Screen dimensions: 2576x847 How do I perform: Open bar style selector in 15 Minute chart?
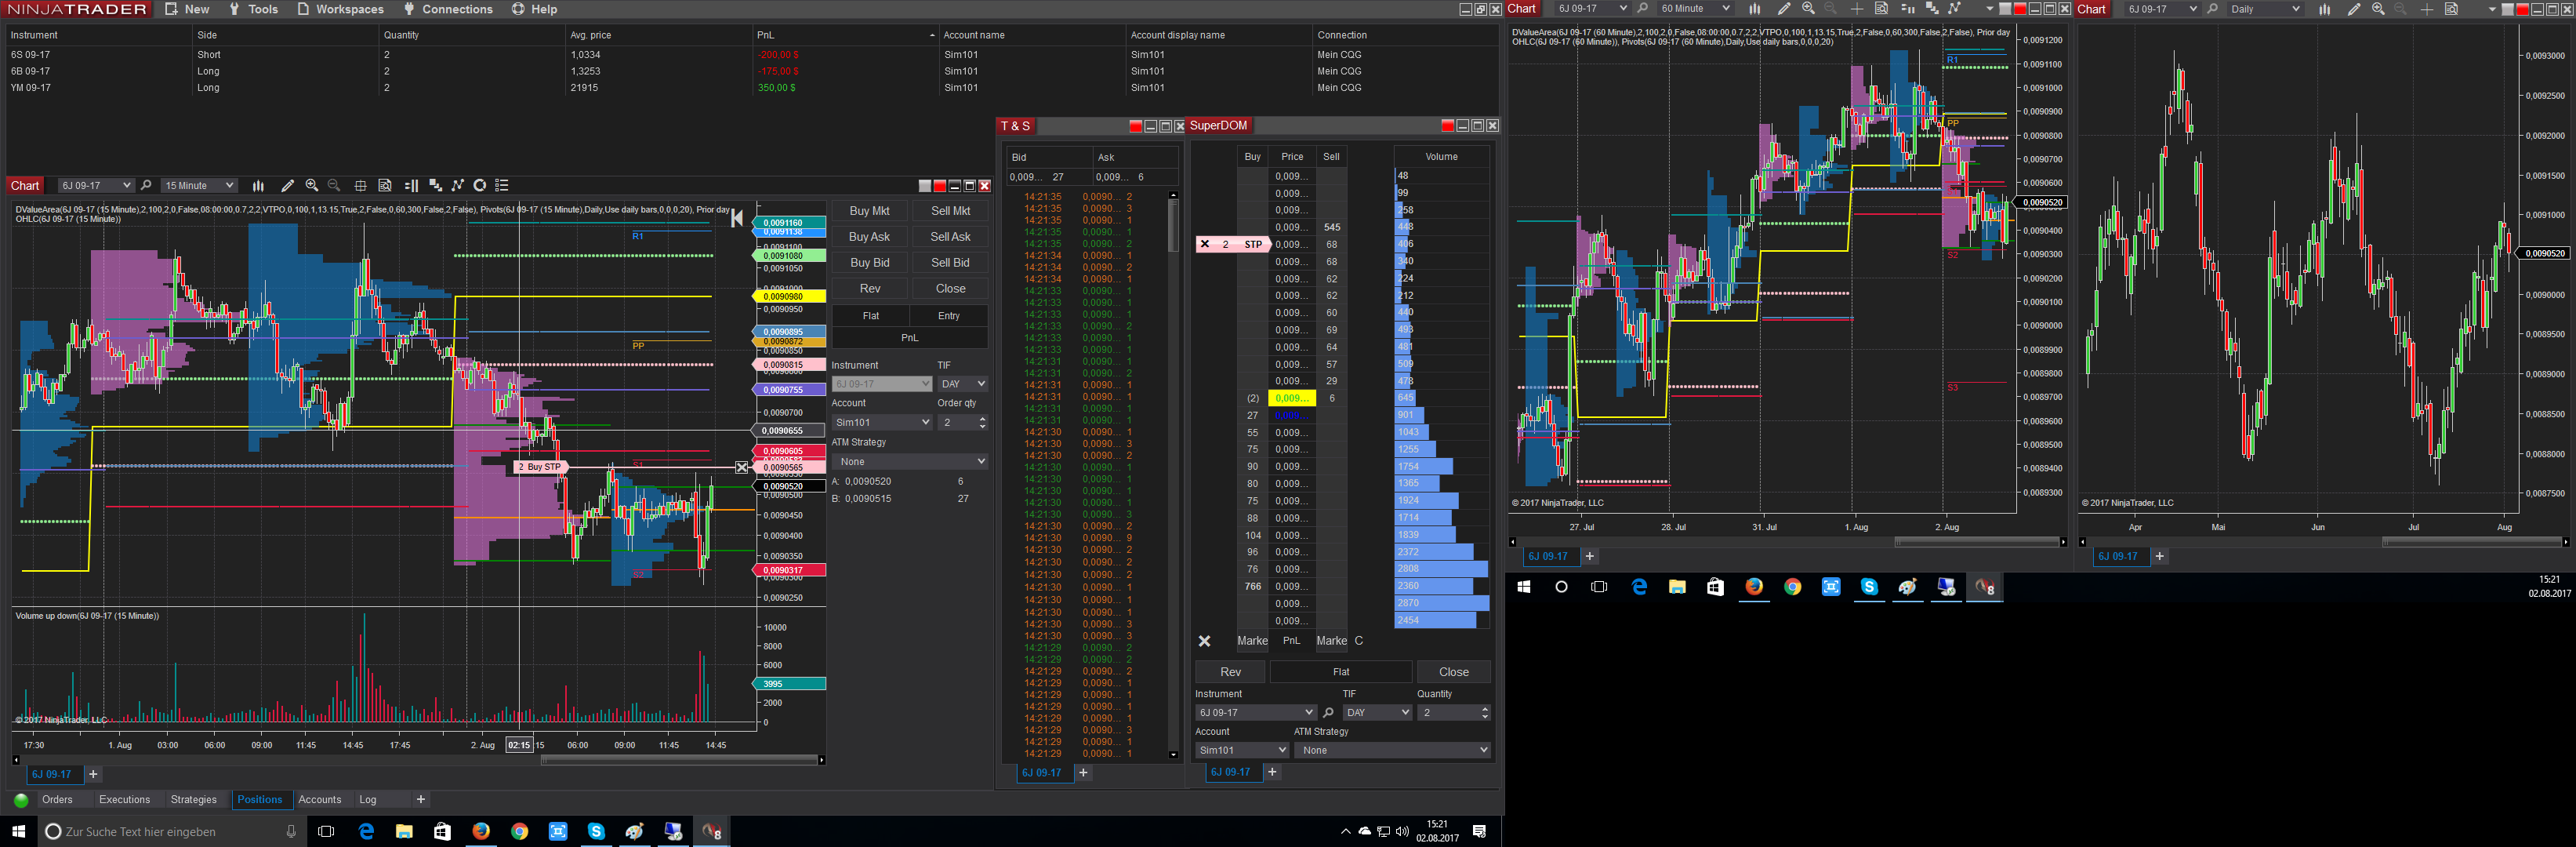click(x=258, y=186)
